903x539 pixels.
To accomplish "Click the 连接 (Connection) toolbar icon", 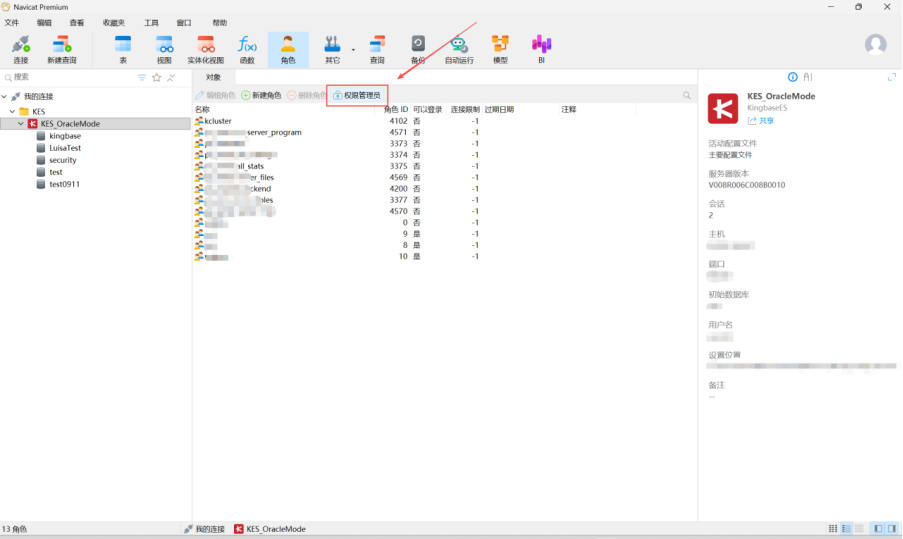I will point(20,46).
